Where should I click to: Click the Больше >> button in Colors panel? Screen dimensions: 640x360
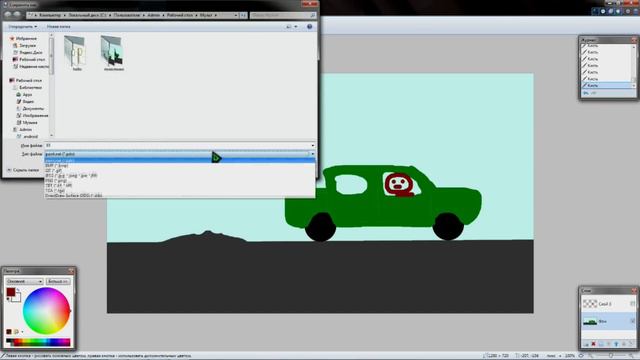pyautogui.click(x=58, y=281)
